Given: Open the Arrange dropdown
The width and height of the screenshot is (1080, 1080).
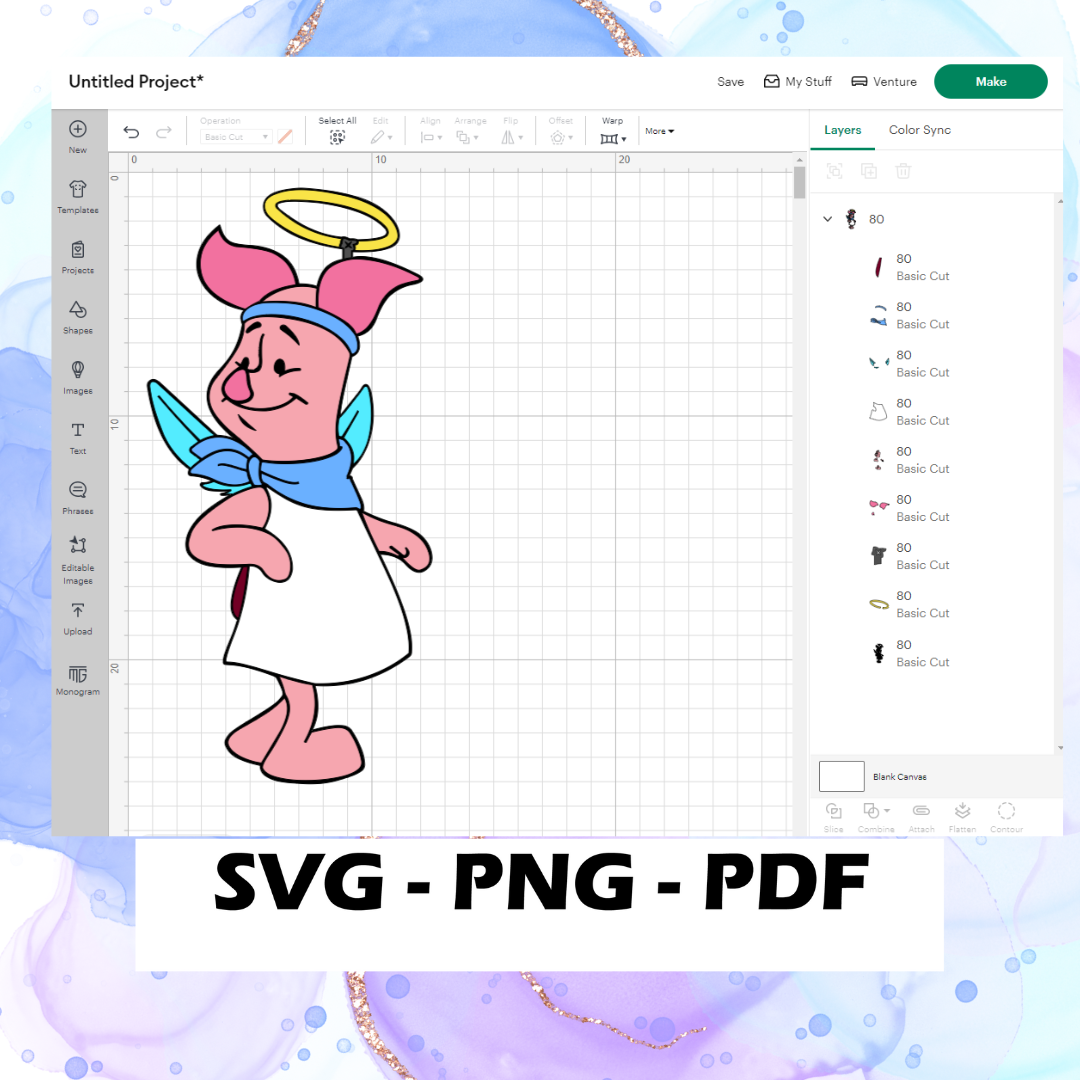Looking at the screenshot, I should 468,137.
